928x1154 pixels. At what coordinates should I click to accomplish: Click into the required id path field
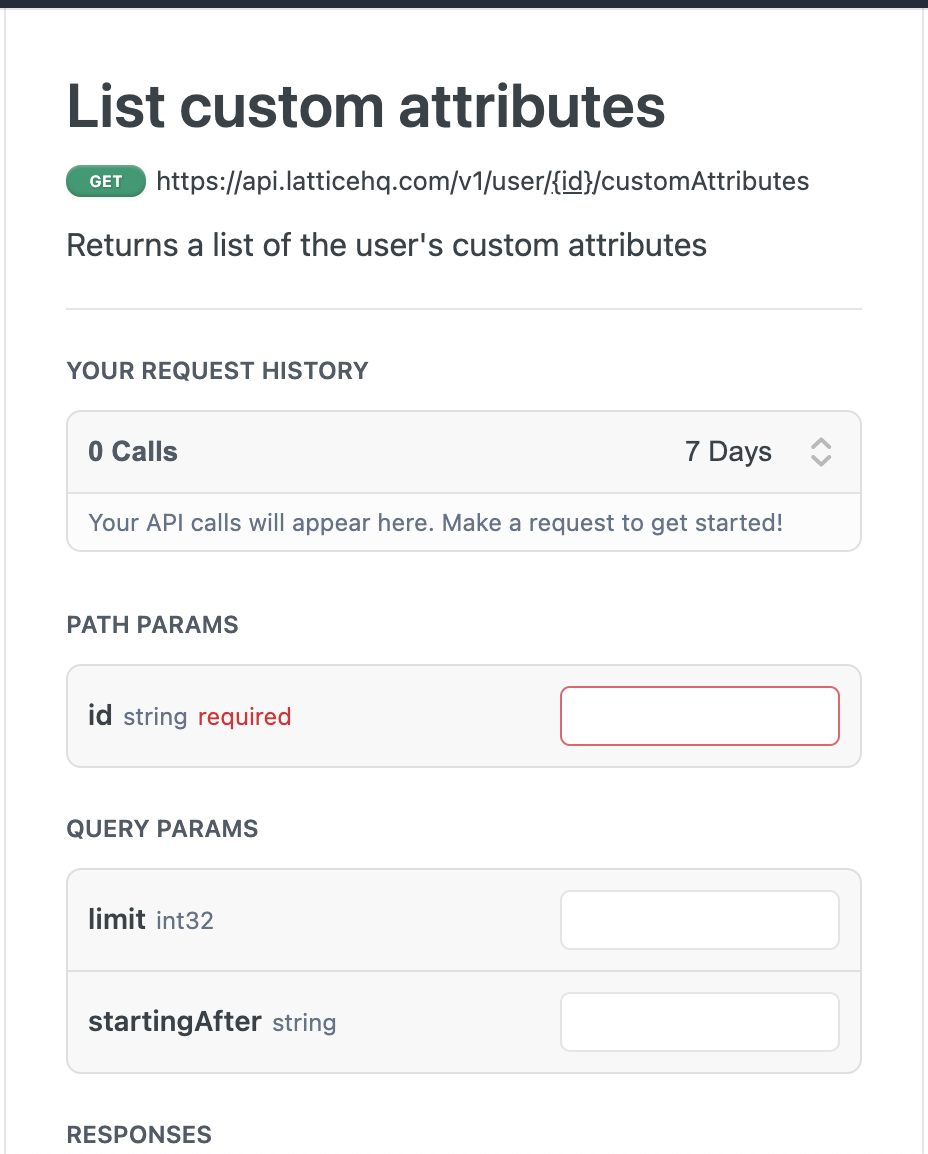pos(699,716)
